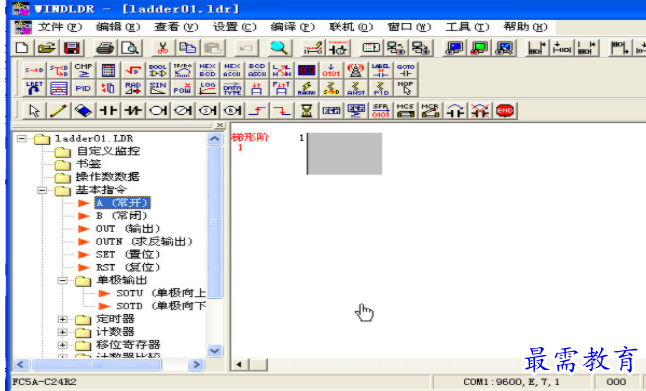Screen dimensions: 646x391
Task: Select OUT (输出) instruction in tree
Action: click(x=128, y=229)
